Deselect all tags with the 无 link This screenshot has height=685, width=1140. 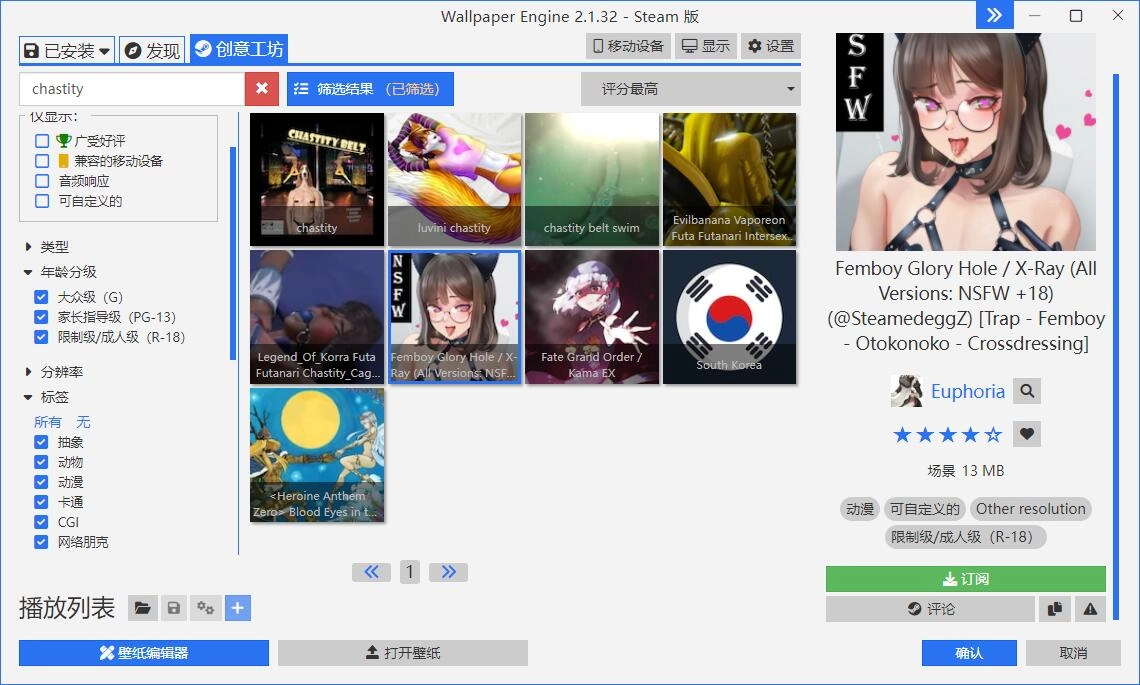84,422
